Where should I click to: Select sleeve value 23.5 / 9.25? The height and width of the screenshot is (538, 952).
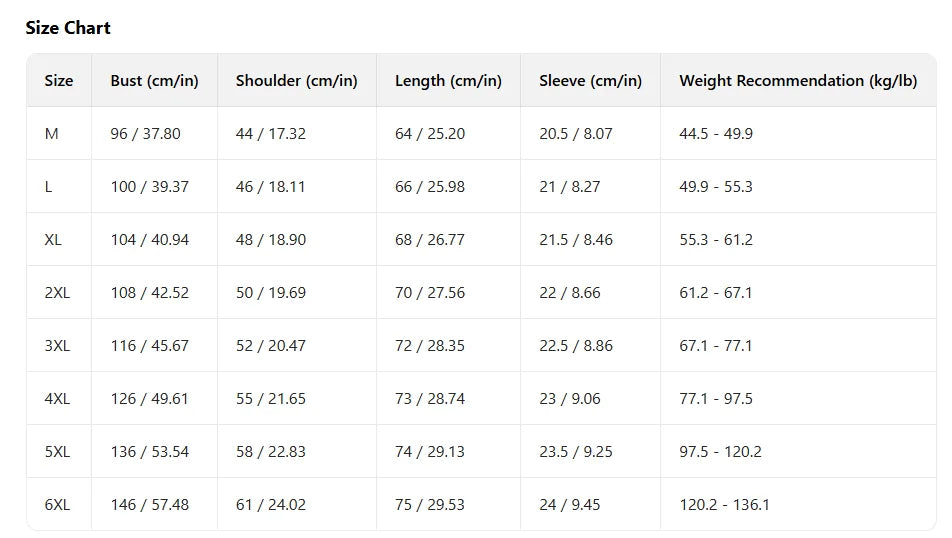[x=576, y=452]
